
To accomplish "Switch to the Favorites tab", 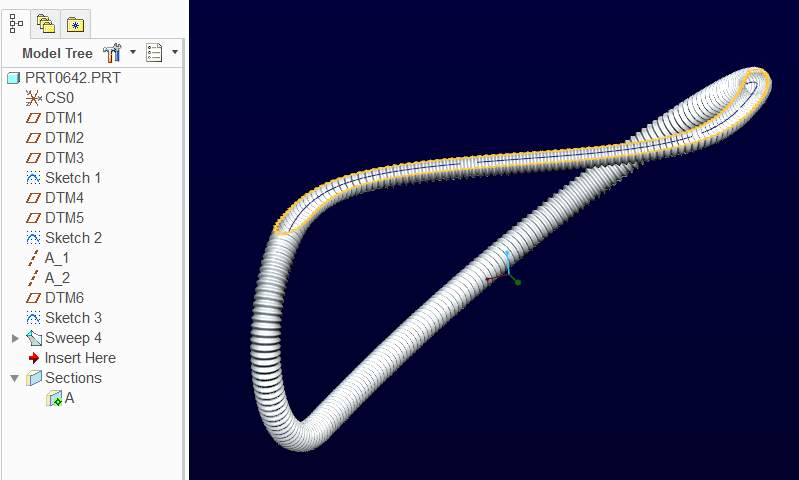I will click(x=75, y=24).
